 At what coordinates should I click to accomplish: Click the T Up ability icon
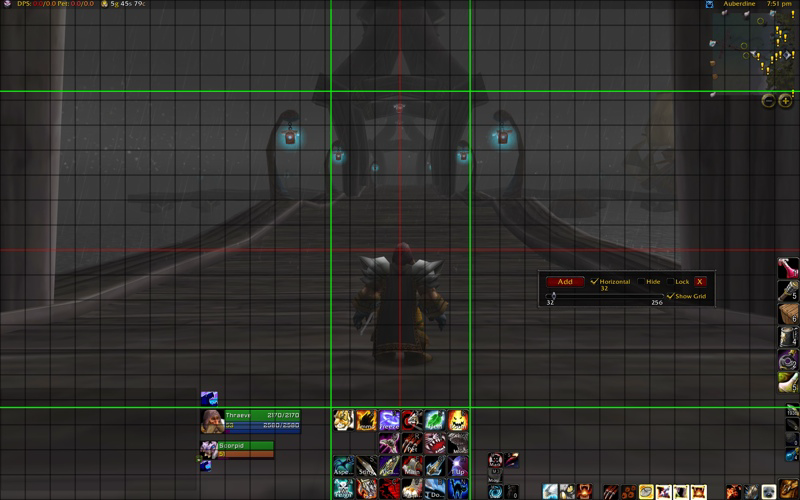pos(458,466)
